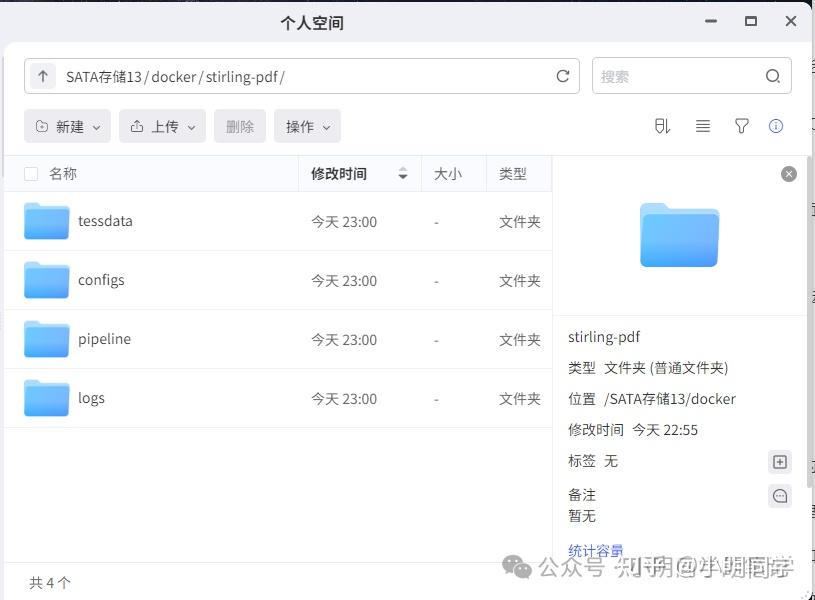815x600 pixels.
Task: Check the select-all checkbox in header
Action: [31, 174]
